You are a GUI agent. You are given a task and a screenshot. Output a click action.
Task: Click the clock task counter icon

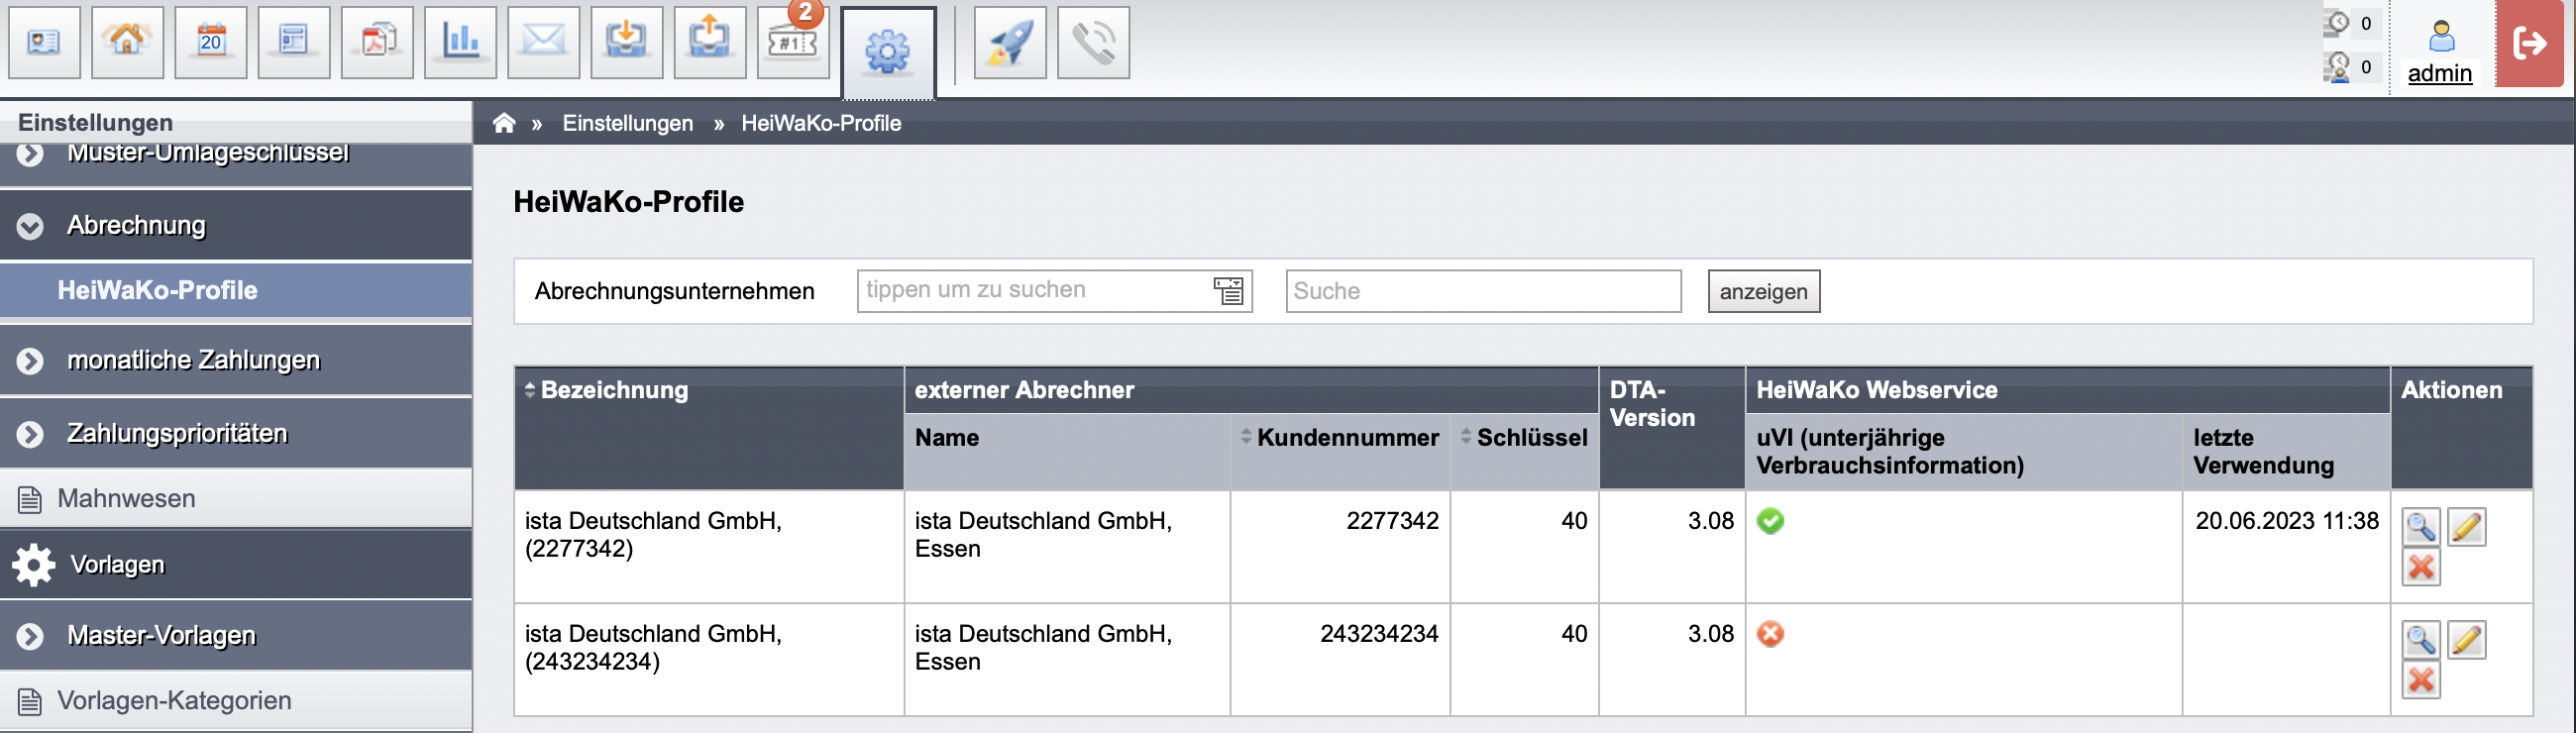2337,22
